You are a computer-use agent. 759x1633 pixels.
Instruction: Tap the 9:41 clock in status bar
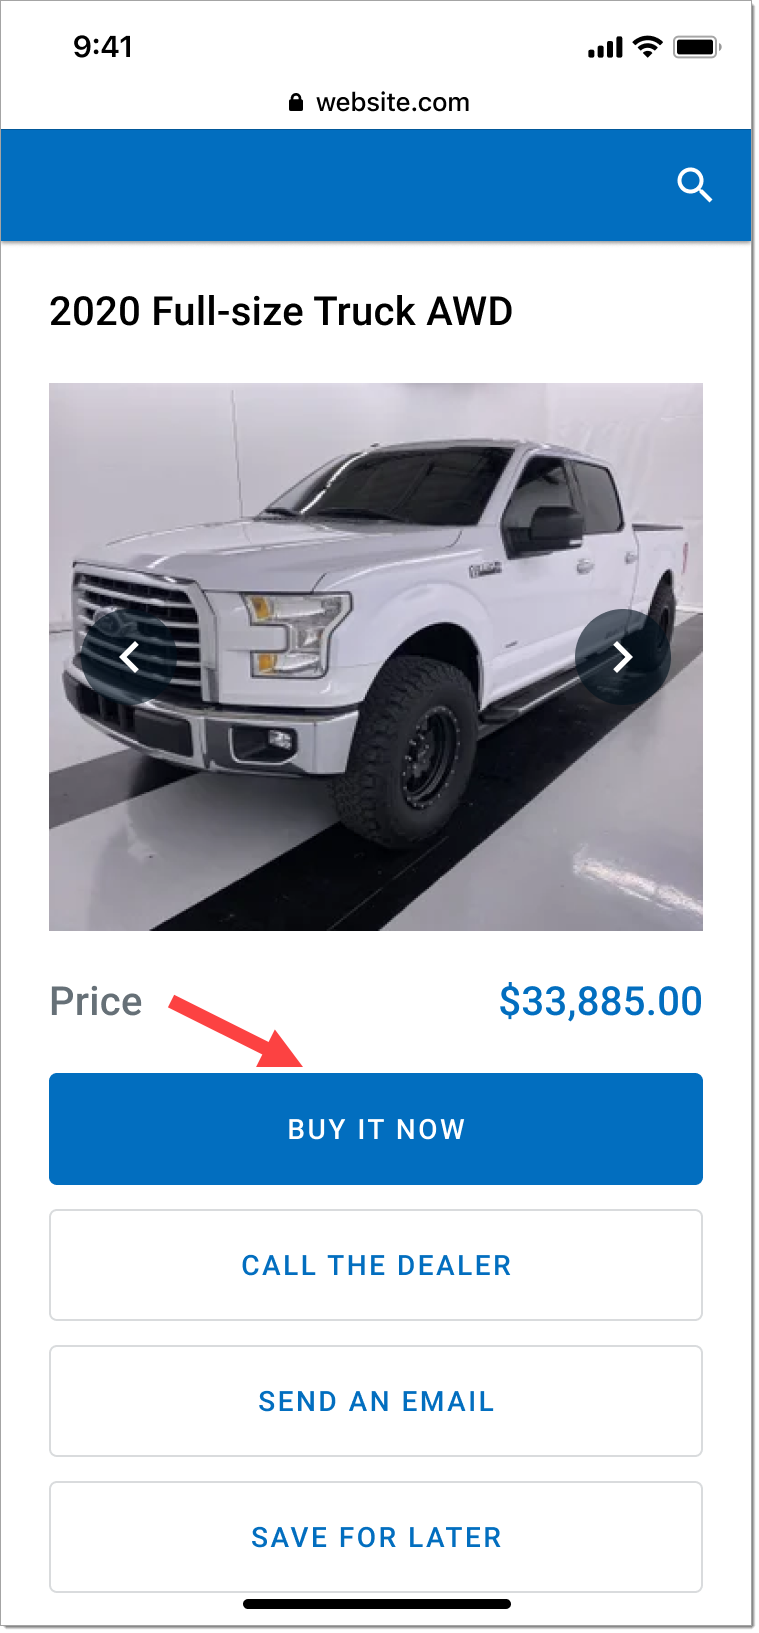pos(103,46)
